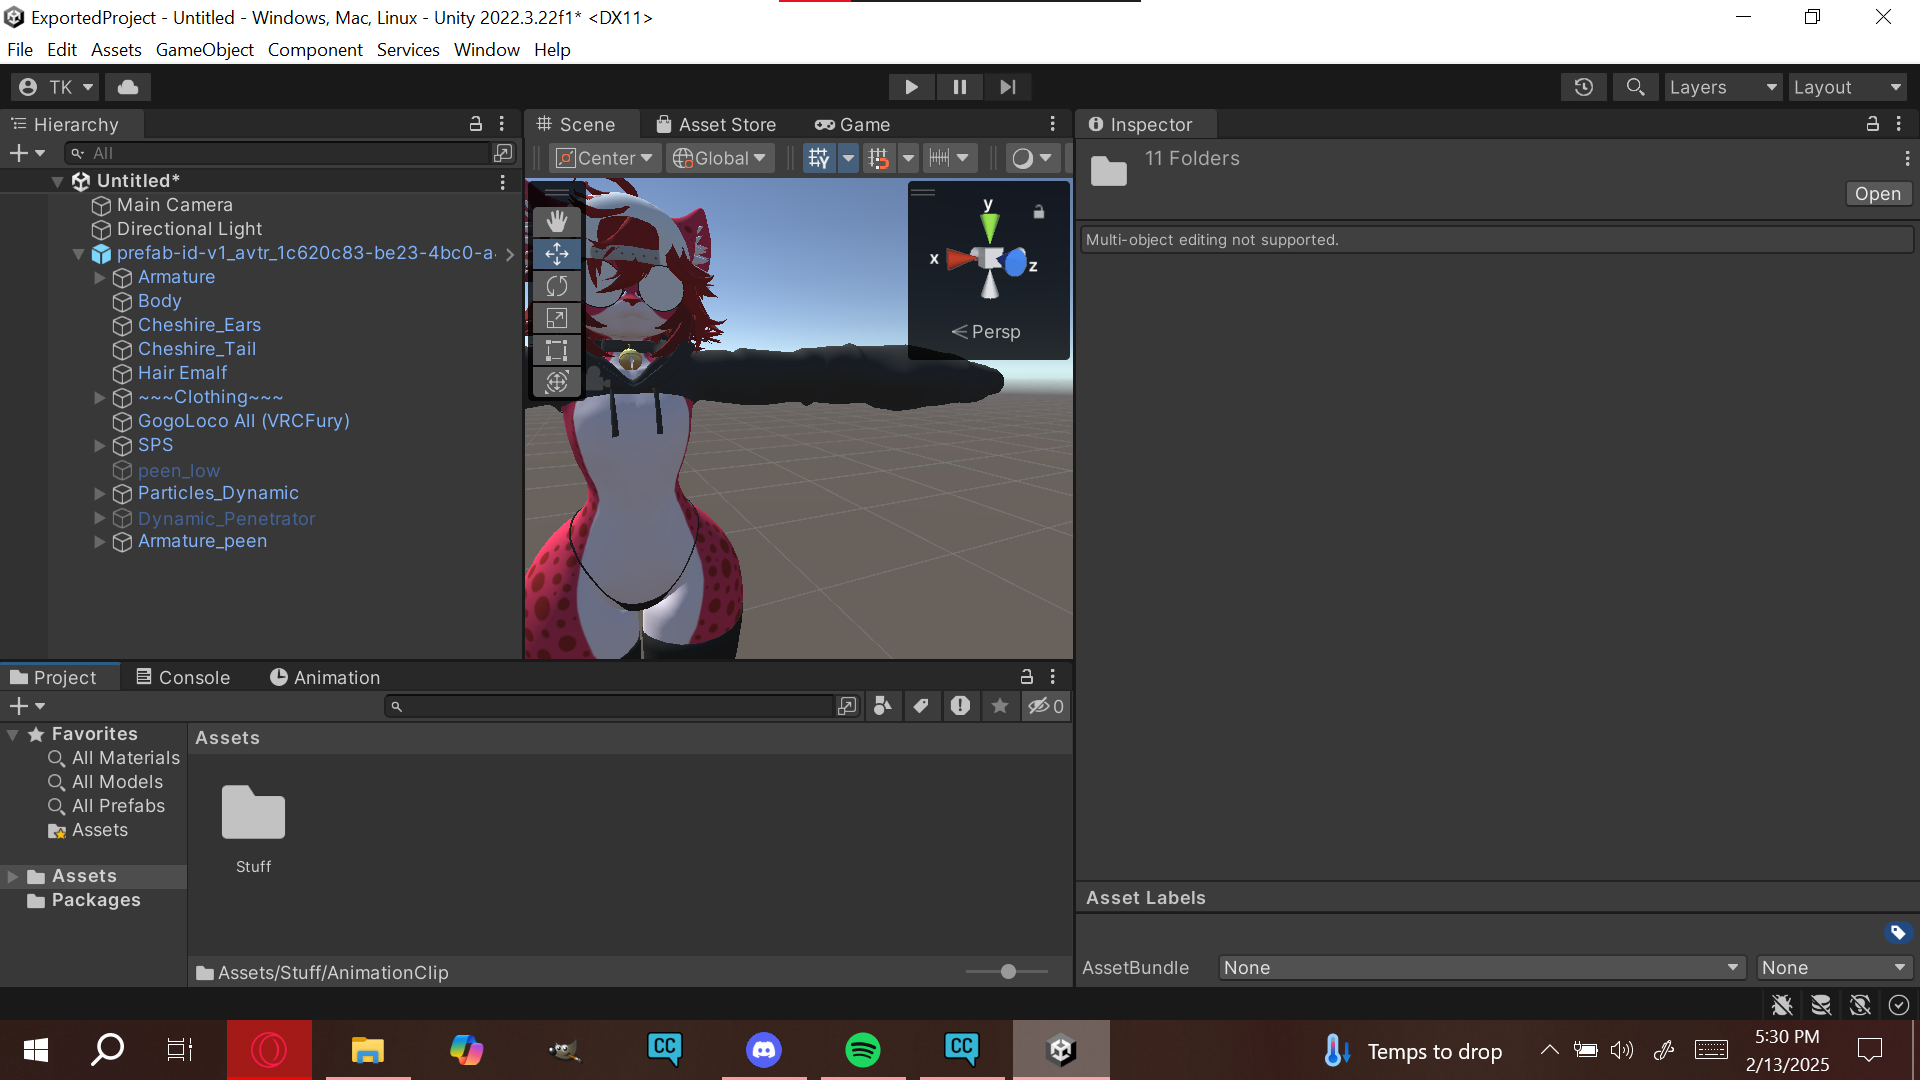Lock the Inspector panel
Viewport: 1920px width, 1080px height.
coord(1872,124)
